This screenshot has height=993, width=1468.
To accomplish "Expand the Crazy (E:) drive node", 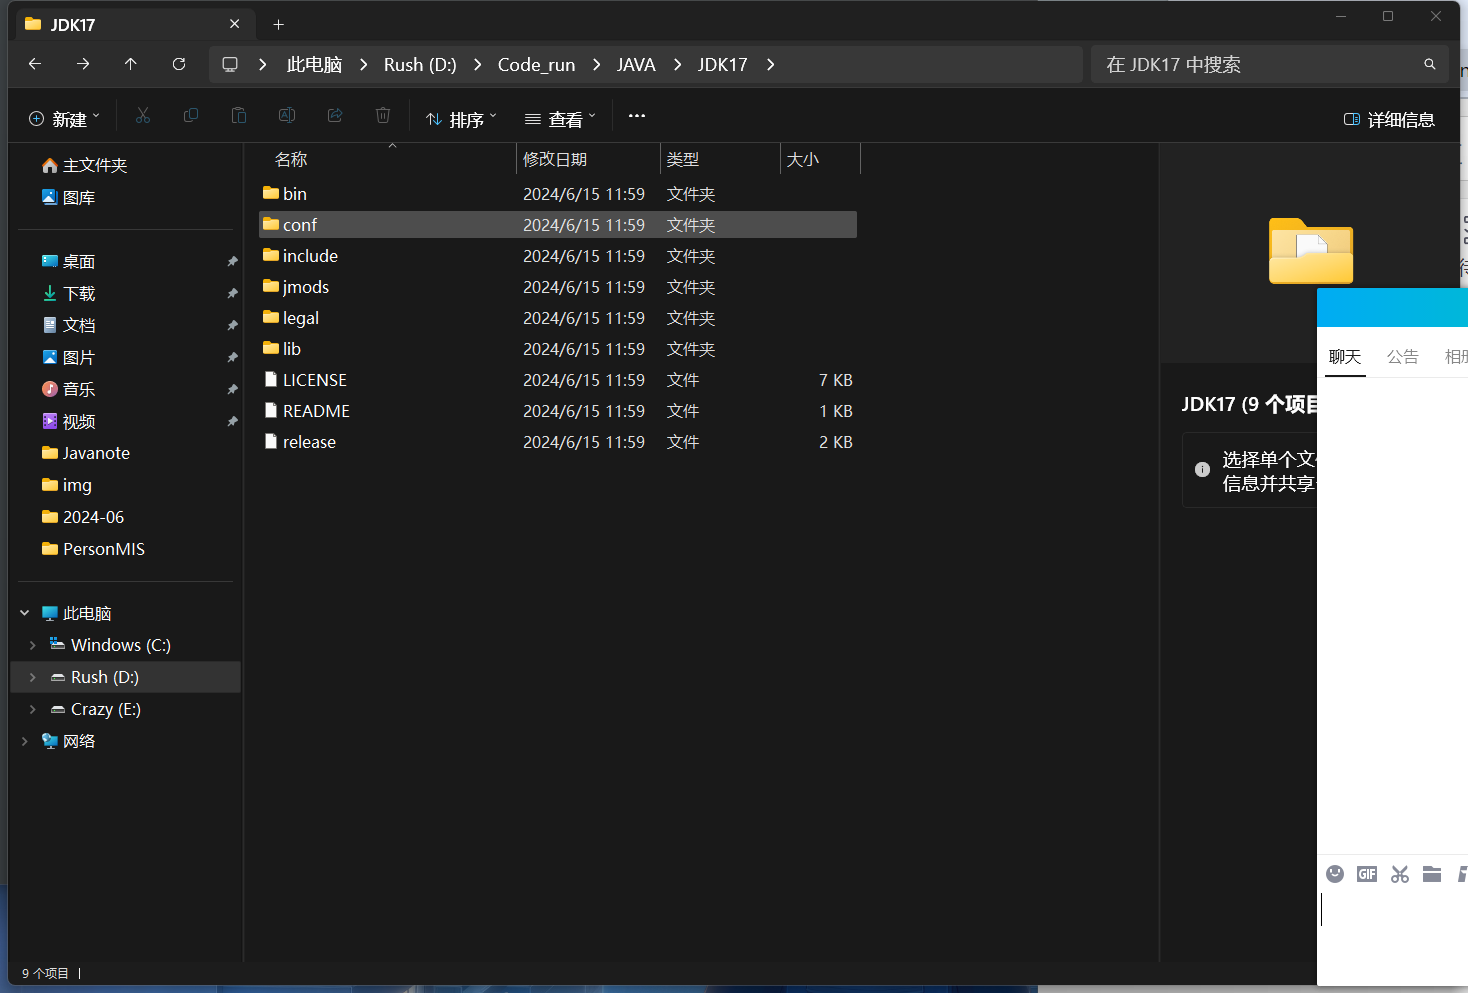I will pos(33,709).
